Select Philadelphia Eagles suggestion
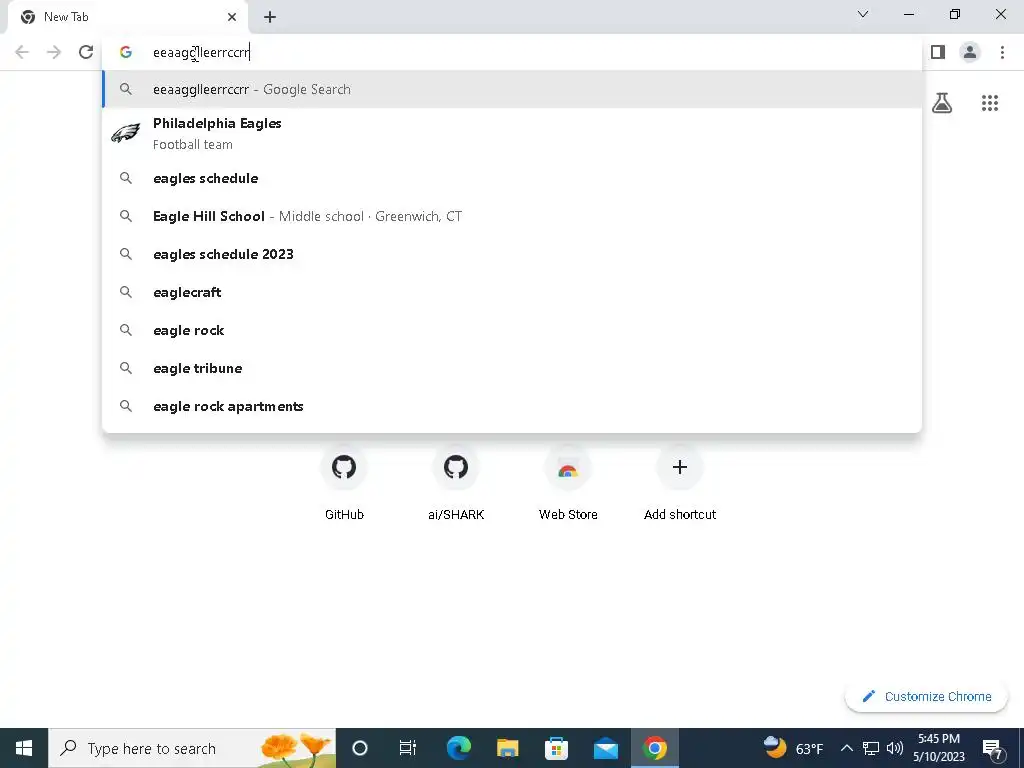This screenshot has height=768, width=1024. point(512,133)
